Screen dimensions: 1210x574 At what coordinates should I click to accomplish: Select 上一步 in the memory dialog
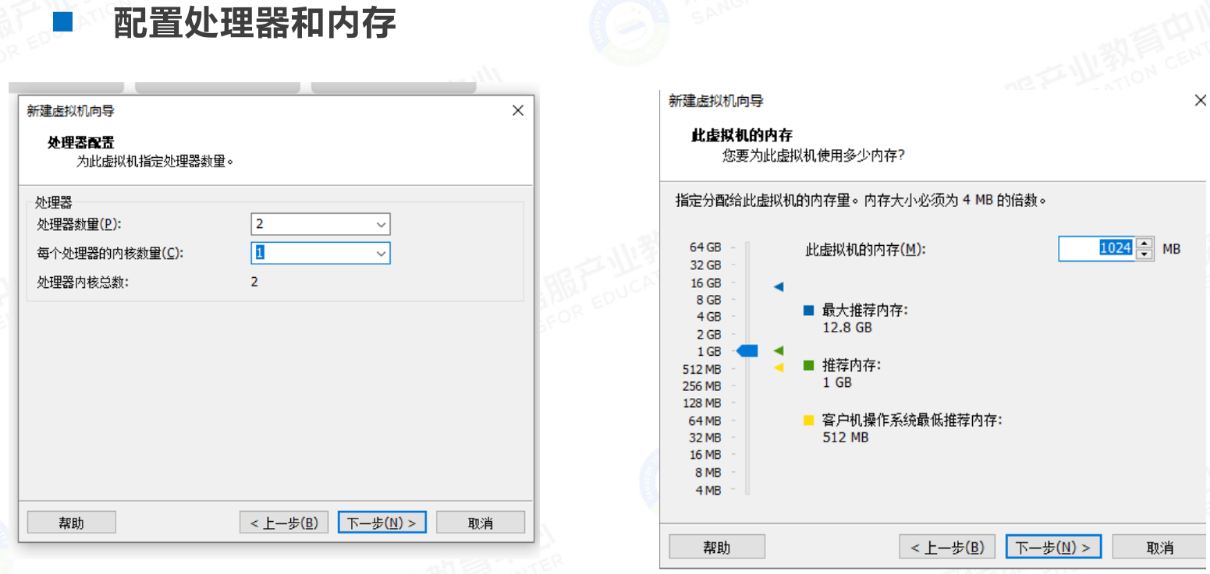947,547
